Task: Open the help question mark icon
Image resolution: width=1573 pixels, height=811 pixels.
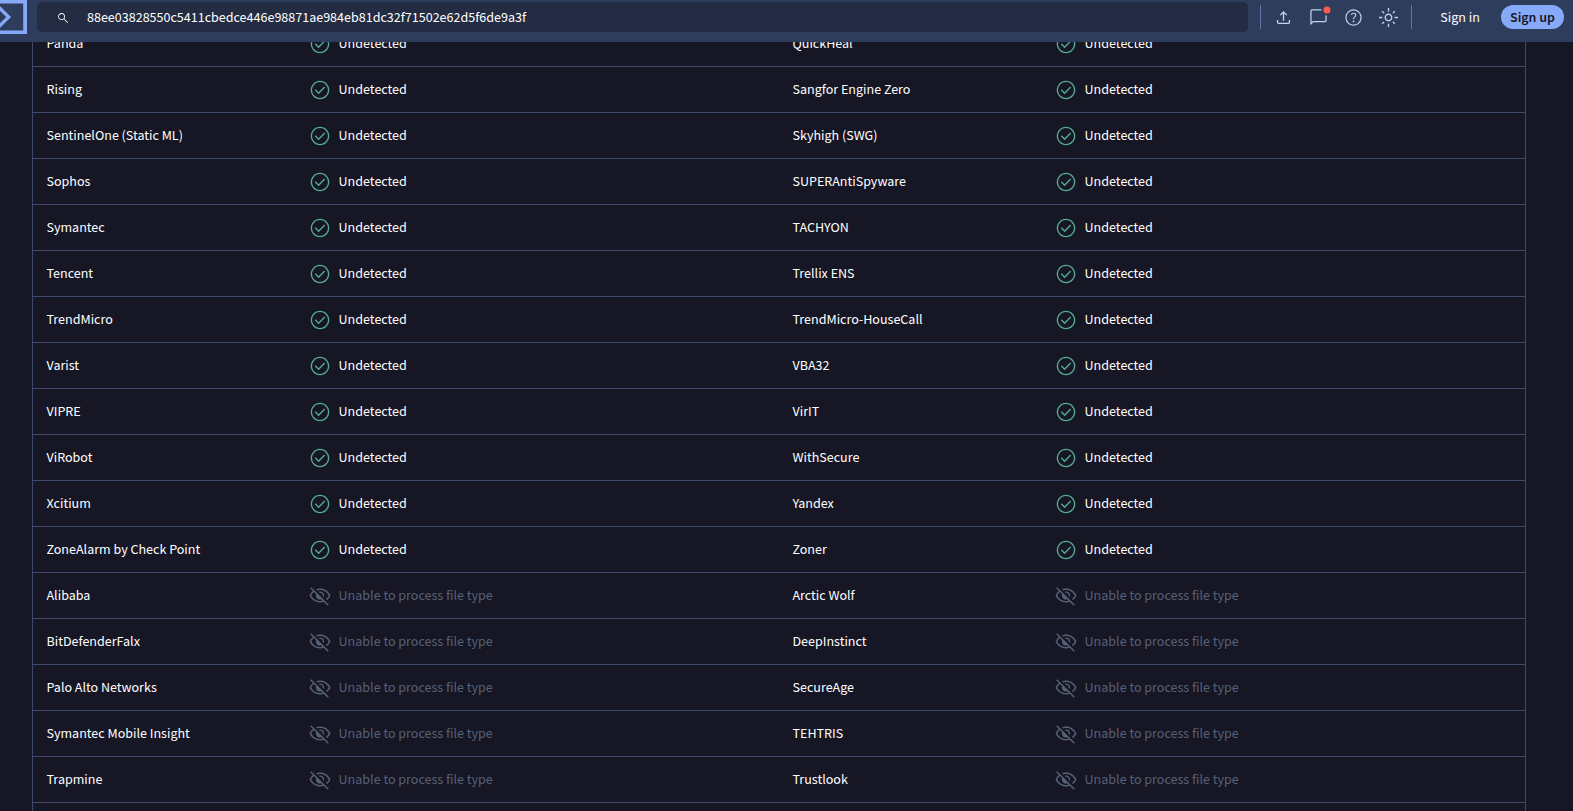Action: pos(1354,17)
